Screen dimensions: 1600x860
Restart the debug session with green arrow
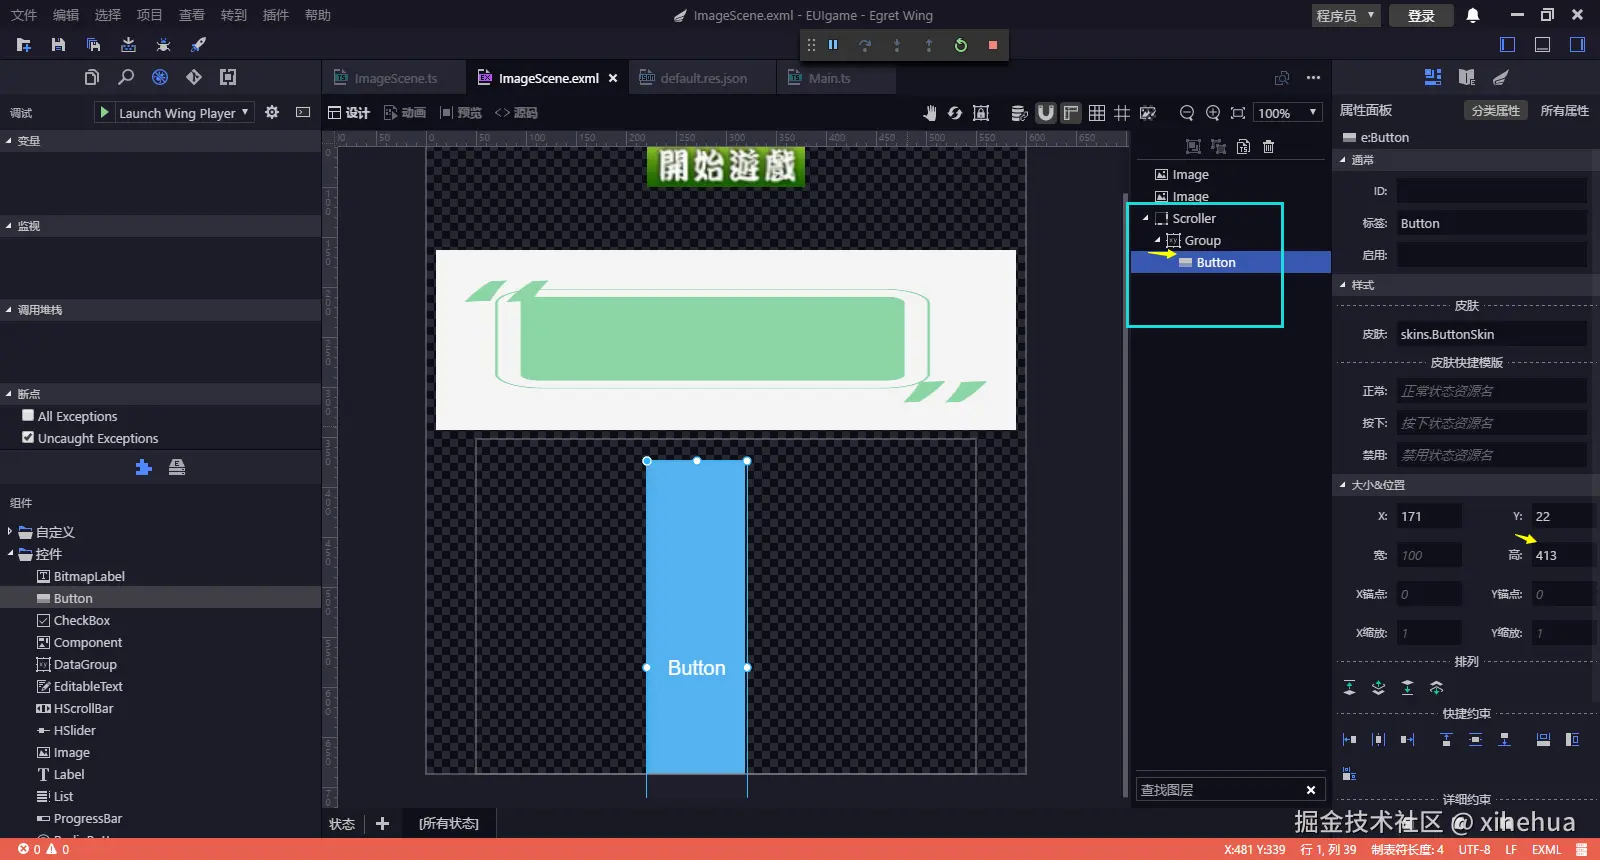961,45
